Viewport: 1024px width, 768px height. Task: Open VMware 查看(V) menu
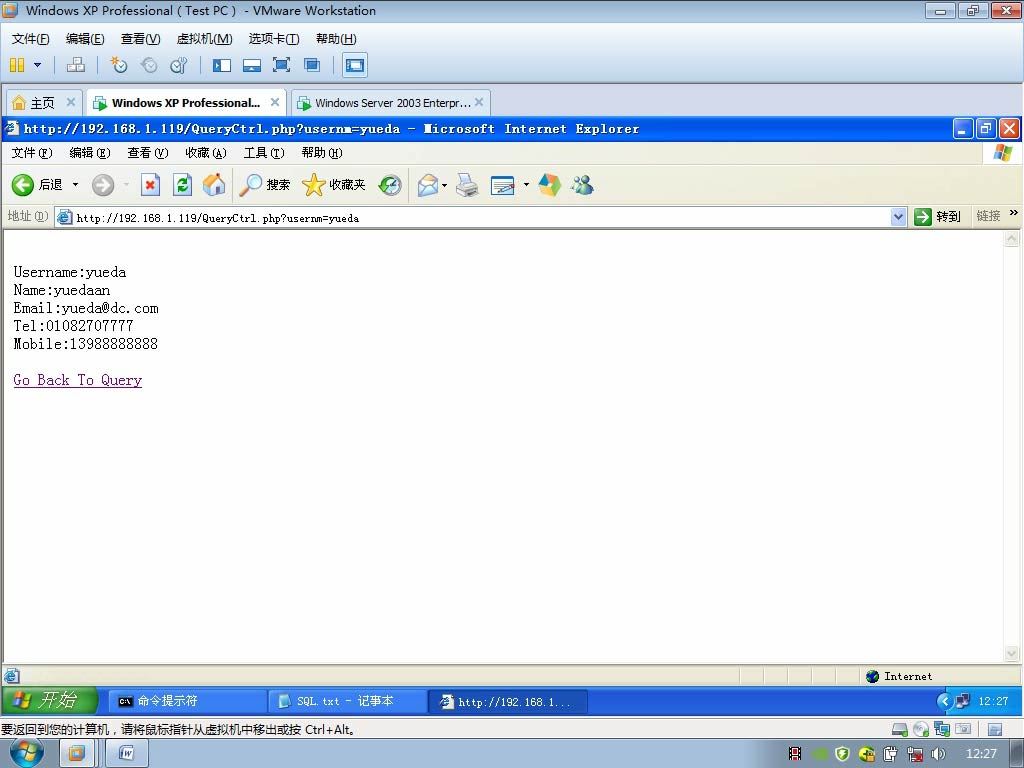point(140,39)
